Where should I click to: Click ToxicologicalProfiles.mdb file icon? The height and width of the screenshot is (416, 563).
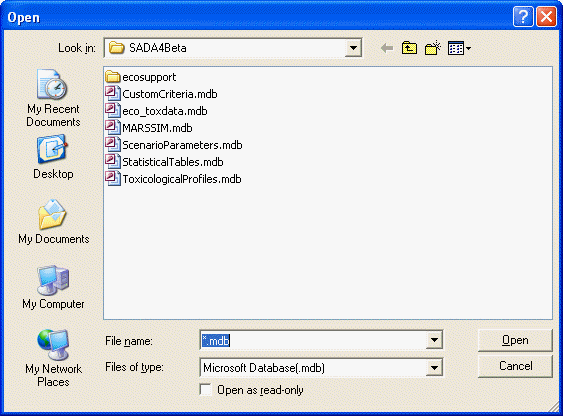pos(112,179)
